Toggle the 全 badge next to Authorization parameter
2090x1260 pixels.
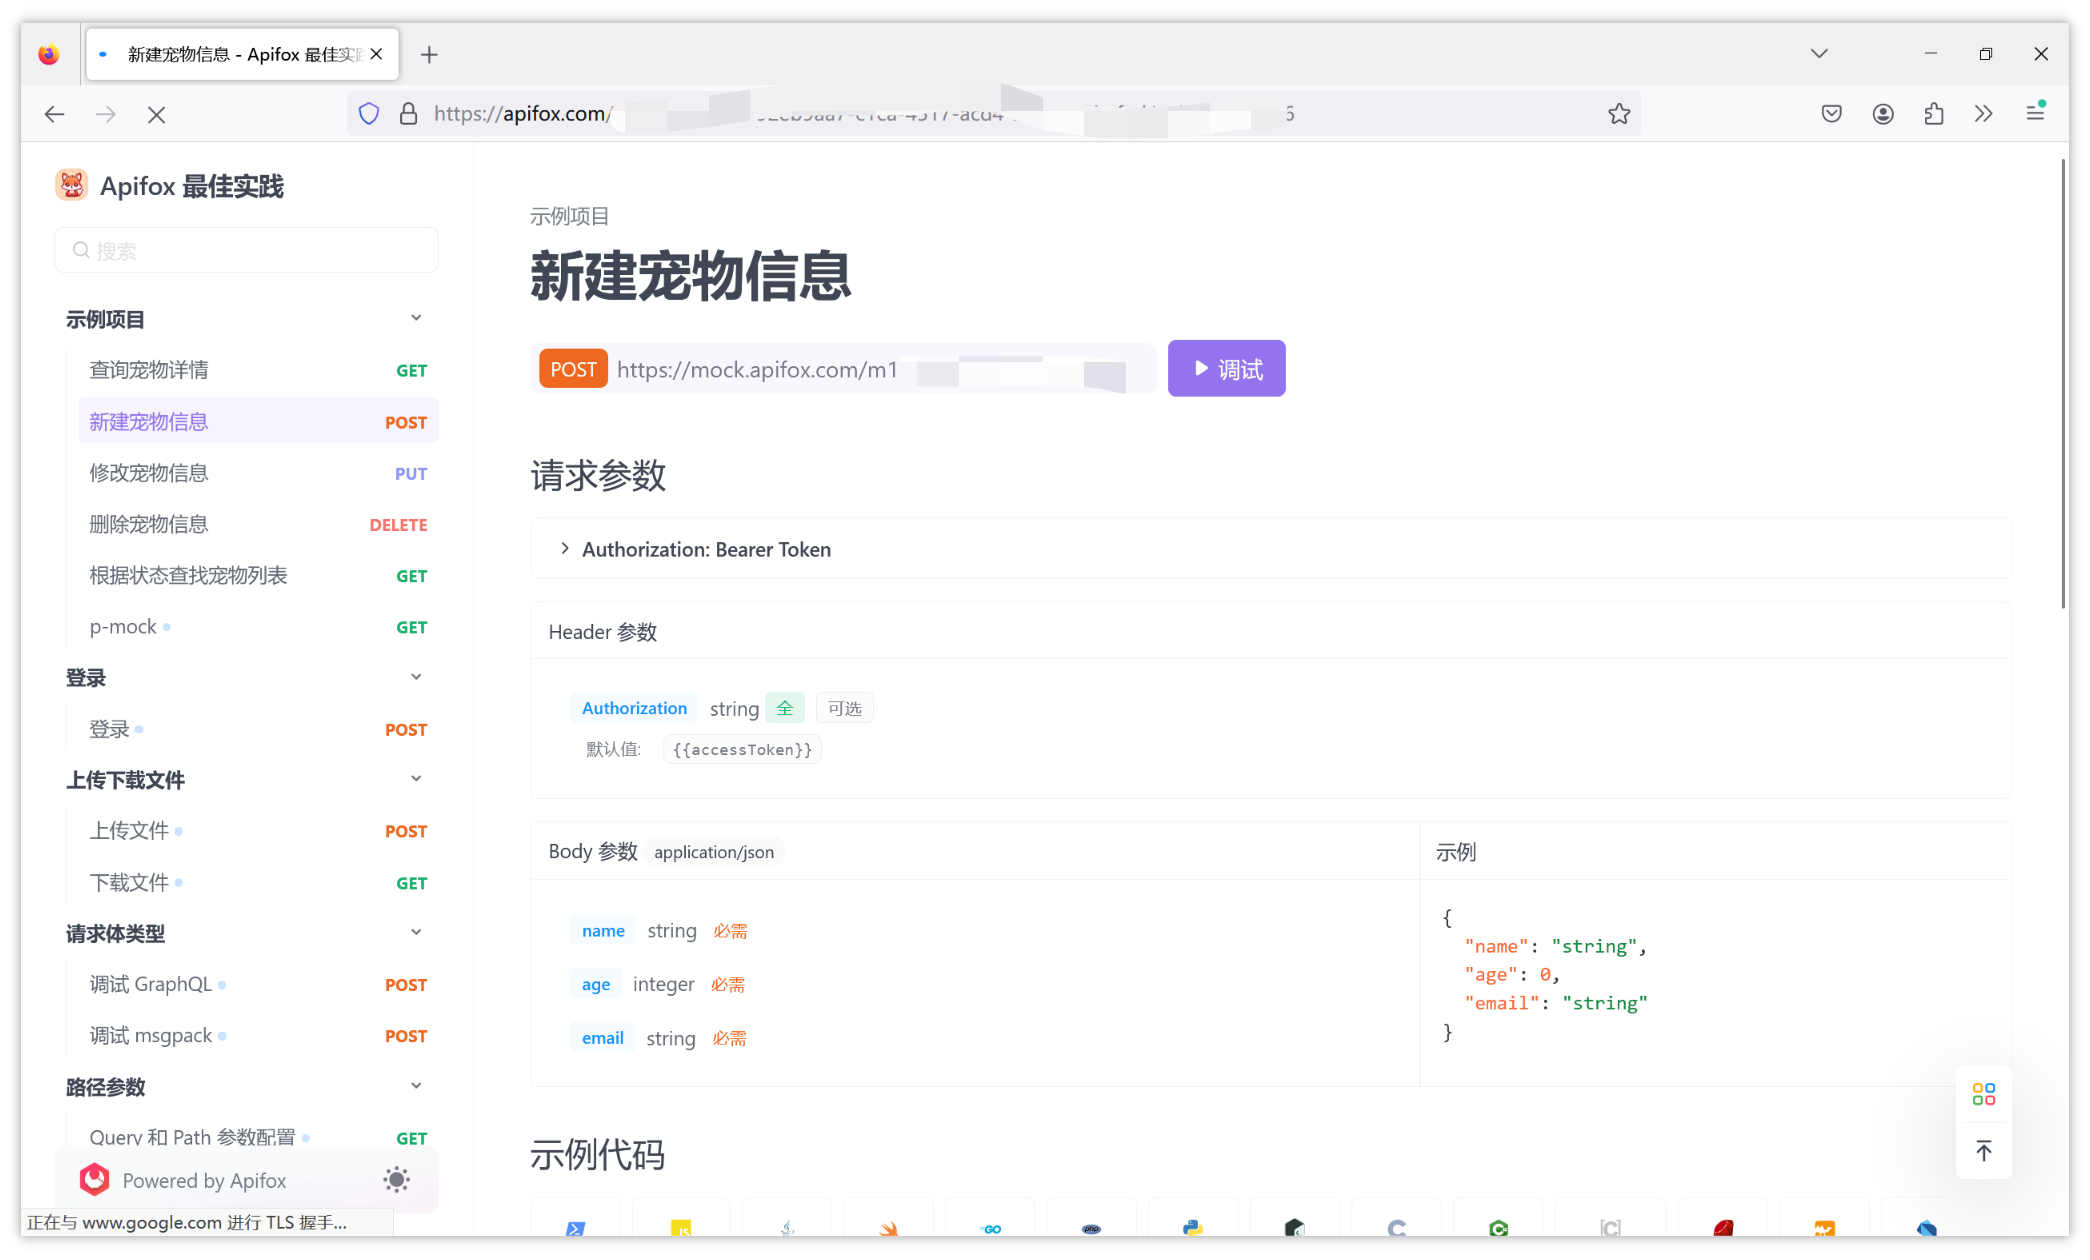click(785, 707)
